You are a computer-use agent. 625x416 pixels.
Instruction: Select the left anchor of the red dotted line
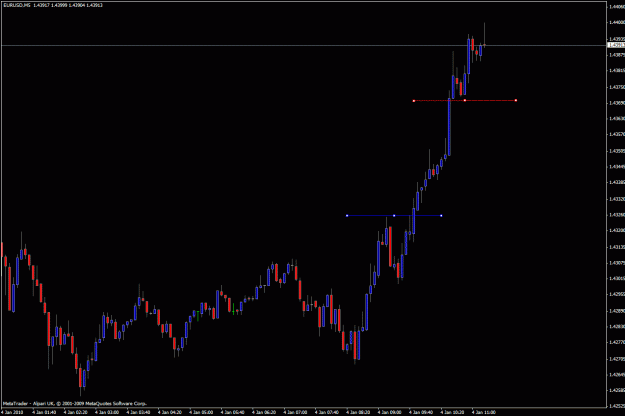pyautogui.click(x=414, y=100)
